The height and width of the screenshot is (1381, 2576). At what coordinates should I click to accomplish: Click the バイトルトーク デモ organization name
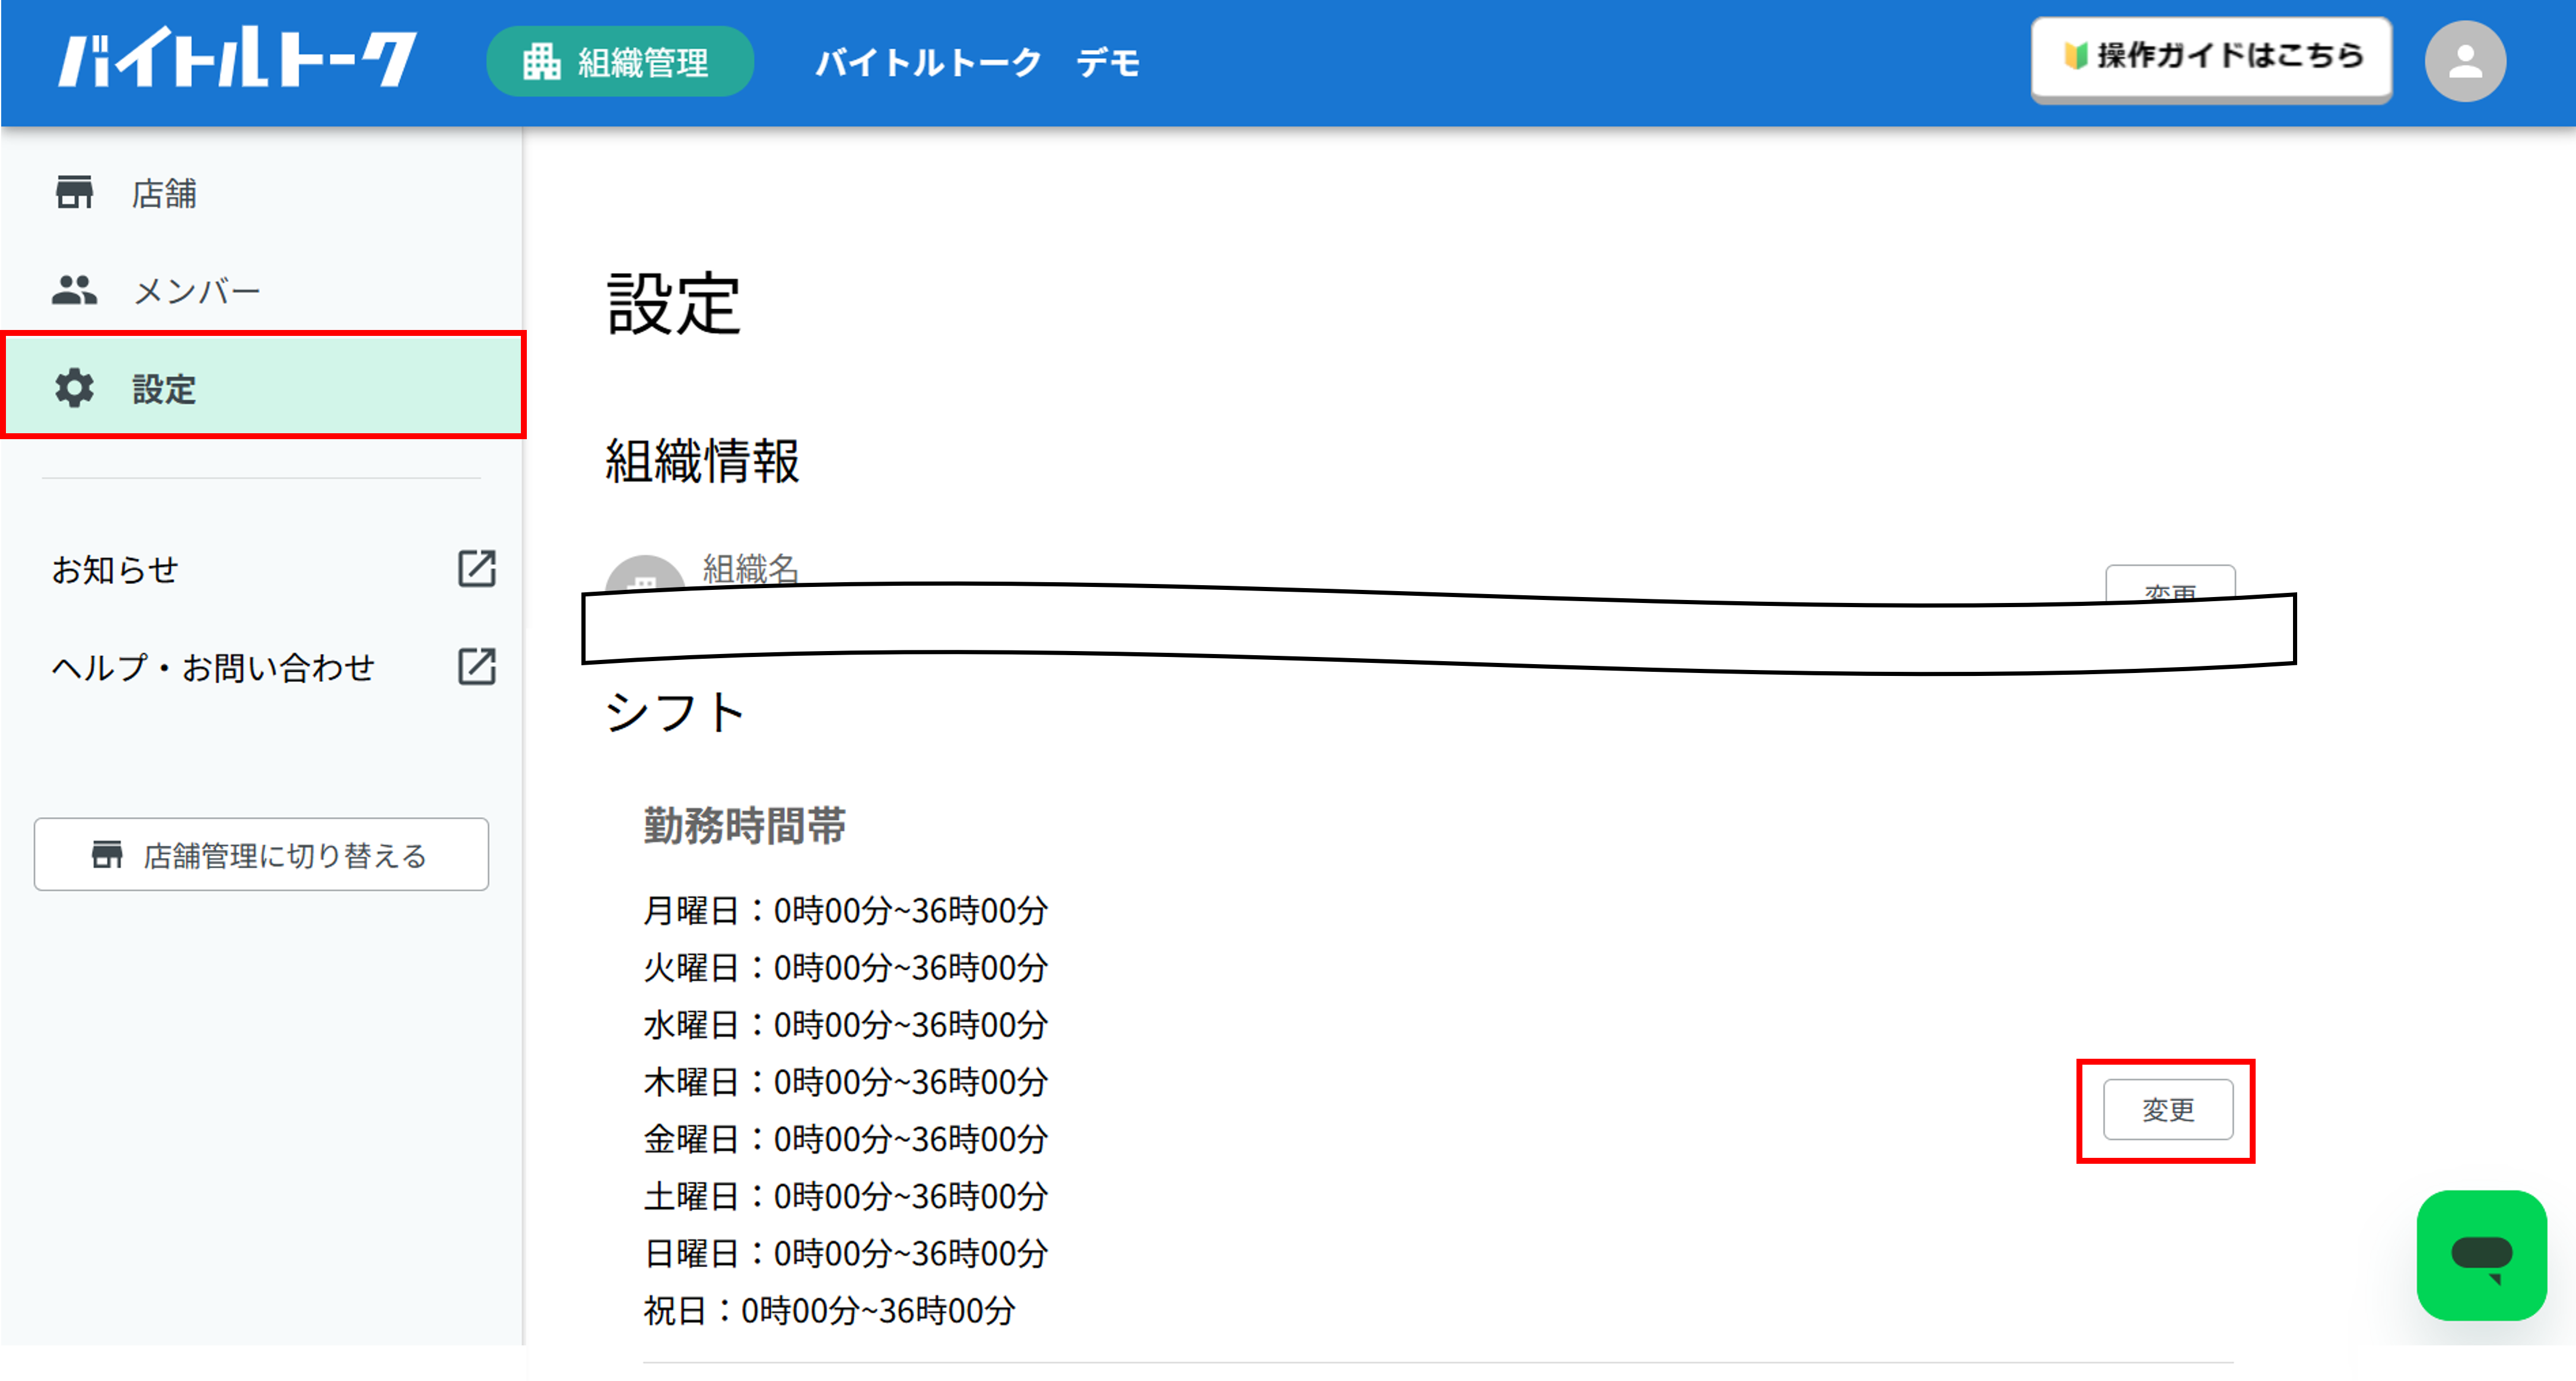977,62
